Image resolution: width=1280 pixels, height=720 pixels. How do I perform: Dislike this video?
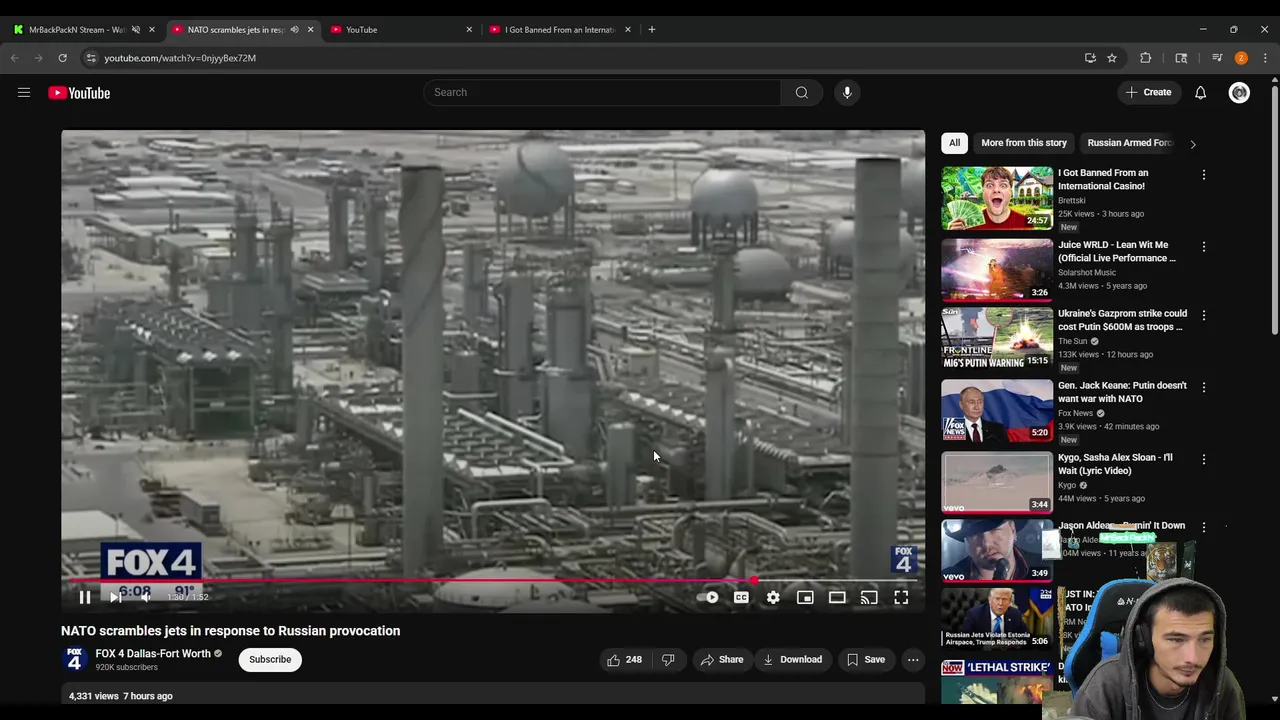(668, 660)
